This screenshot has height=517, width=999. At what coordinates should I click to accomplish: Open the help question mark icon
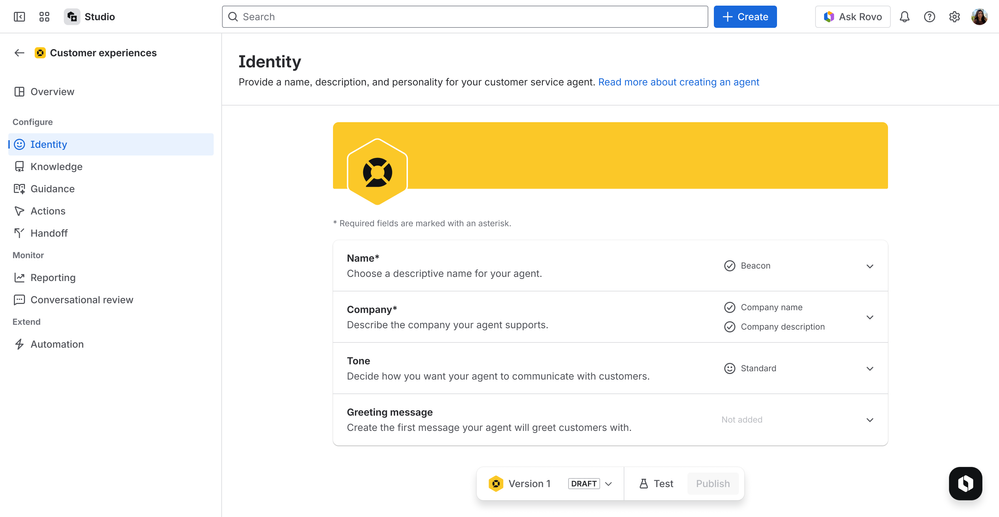click(x=929, y=17)
